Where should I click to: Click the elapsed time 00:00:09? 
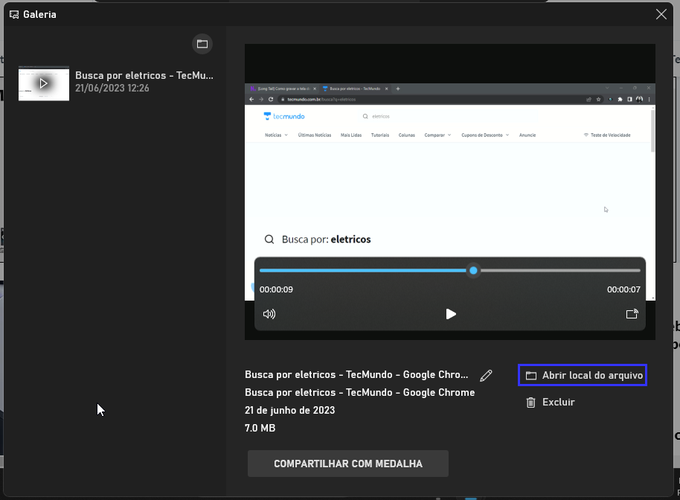coord(276,289)
